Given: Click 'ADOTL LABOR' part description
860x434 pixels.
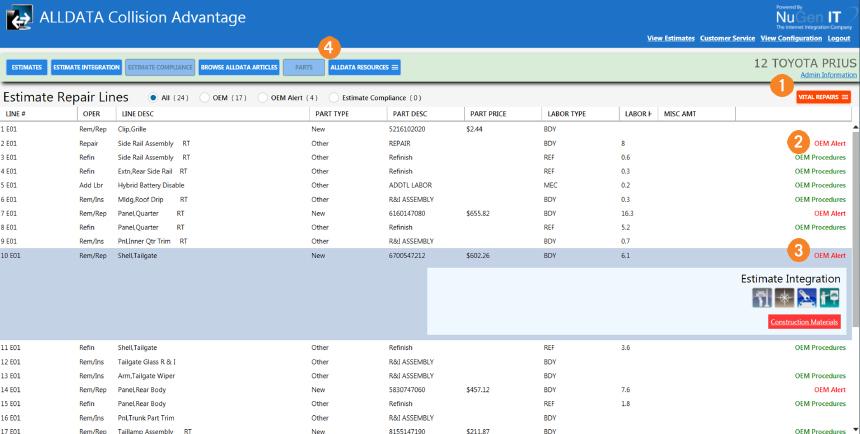Looking at the screenshot, I should pyautogui.click(x=409, y=185).
